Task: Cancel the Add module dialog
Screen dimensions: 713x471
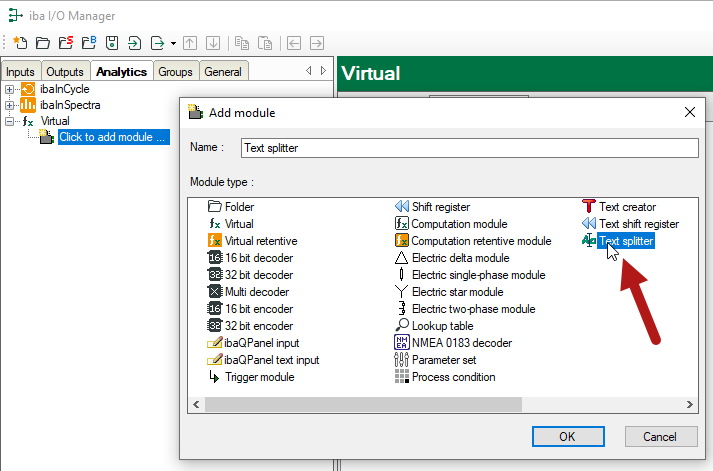Action: 660,436
